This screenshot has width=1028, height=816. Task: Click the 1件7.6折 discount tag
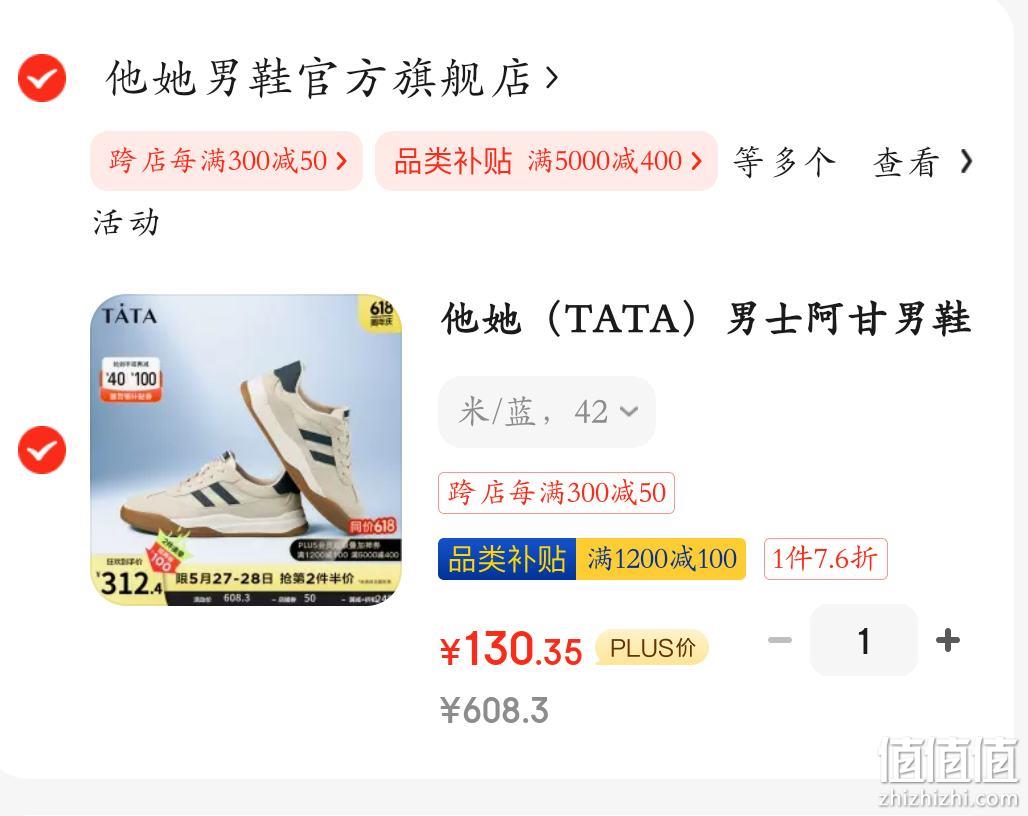pos(825,559)
